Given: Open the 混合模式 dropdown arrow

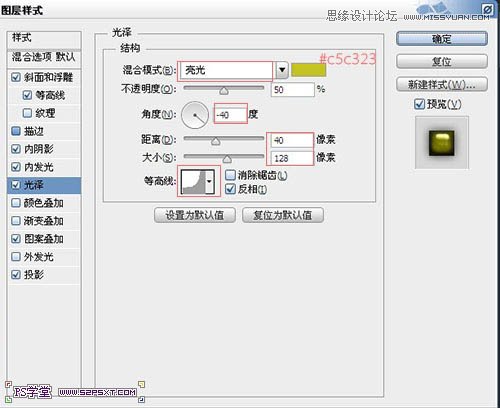Looking at the screenshot, I should [x=282, y=70].
